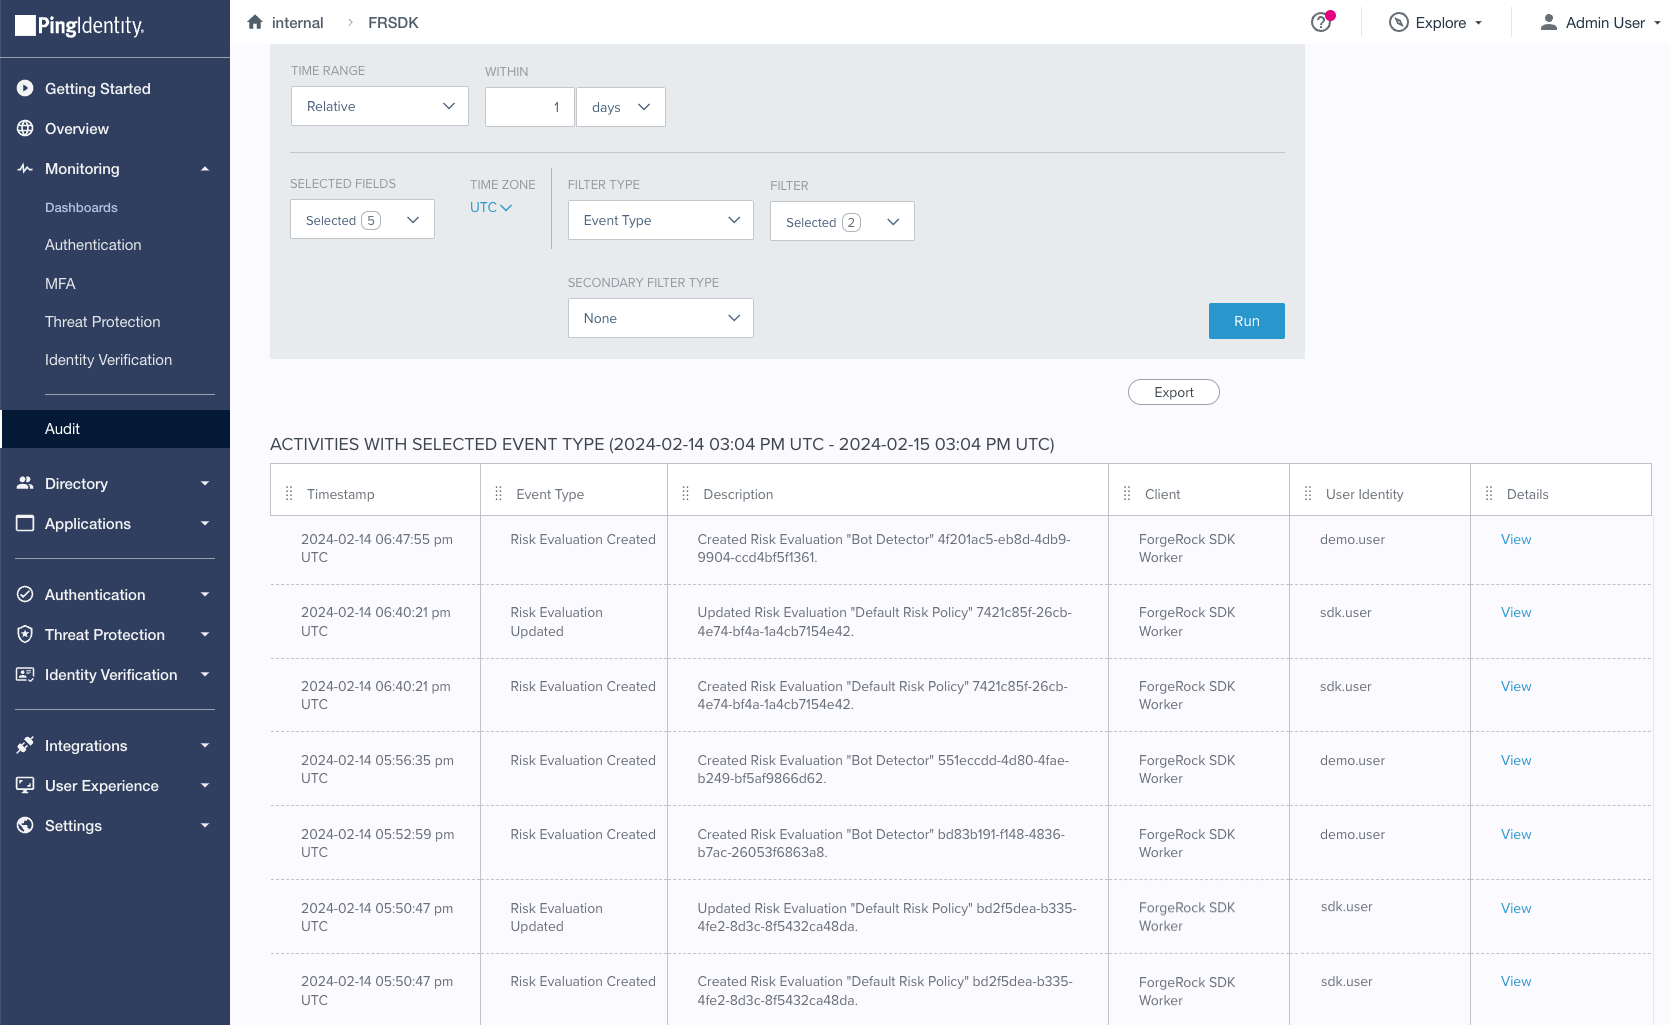View details of the Bot Detector risk evaluation
This screenshot has height=1025, width=1670.
pyautogui.click(x=1515, y=539)
